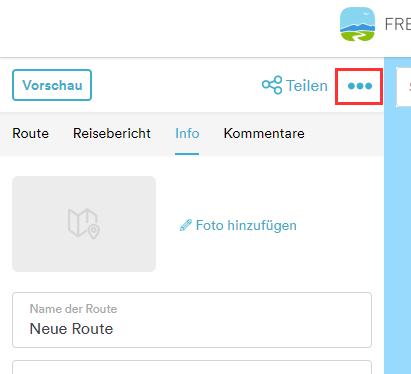Click the FRE brand text beside logo
Image resolution: width=411 pixels, height=374 pixels.
[x=398, y=24]
